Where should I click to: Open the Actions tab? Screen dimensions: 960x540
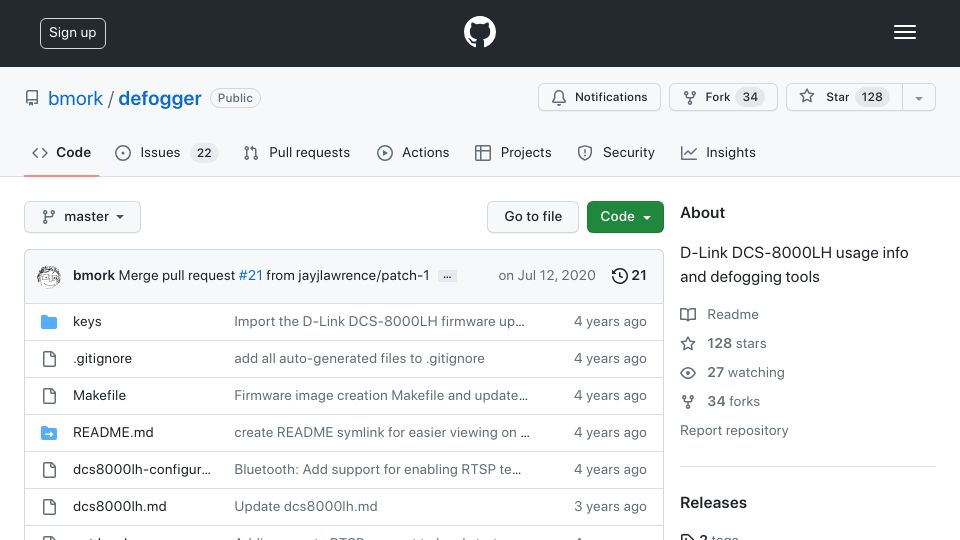coord(413,152)
